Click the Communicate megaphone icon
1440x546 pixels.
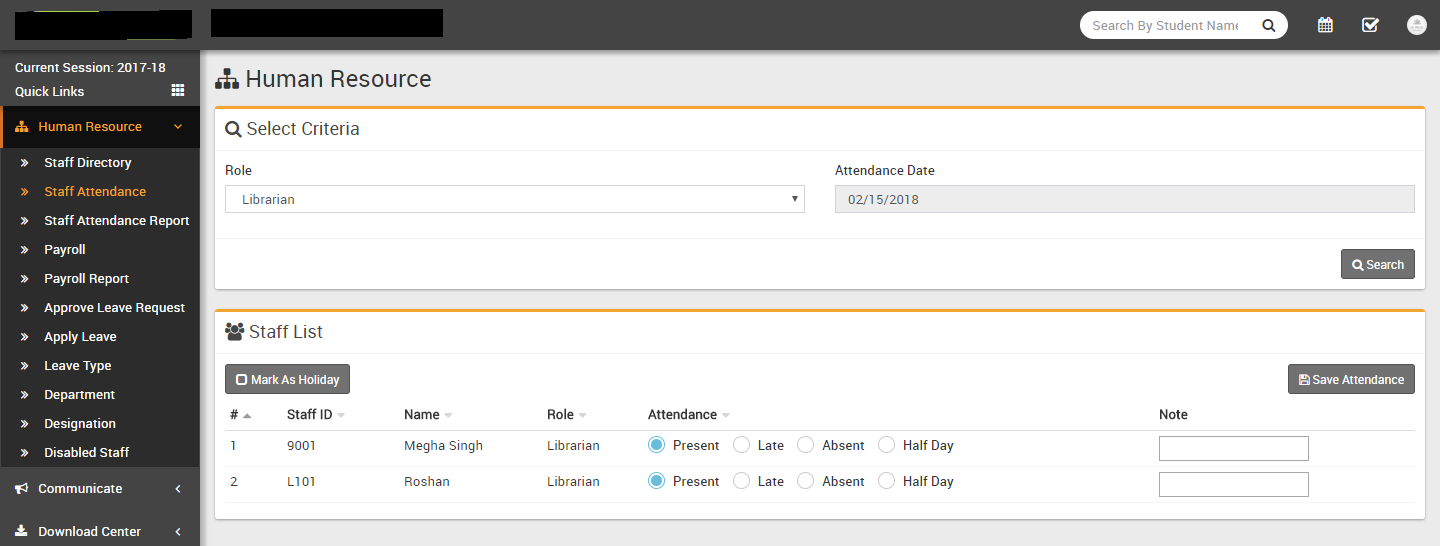point(21,489)
